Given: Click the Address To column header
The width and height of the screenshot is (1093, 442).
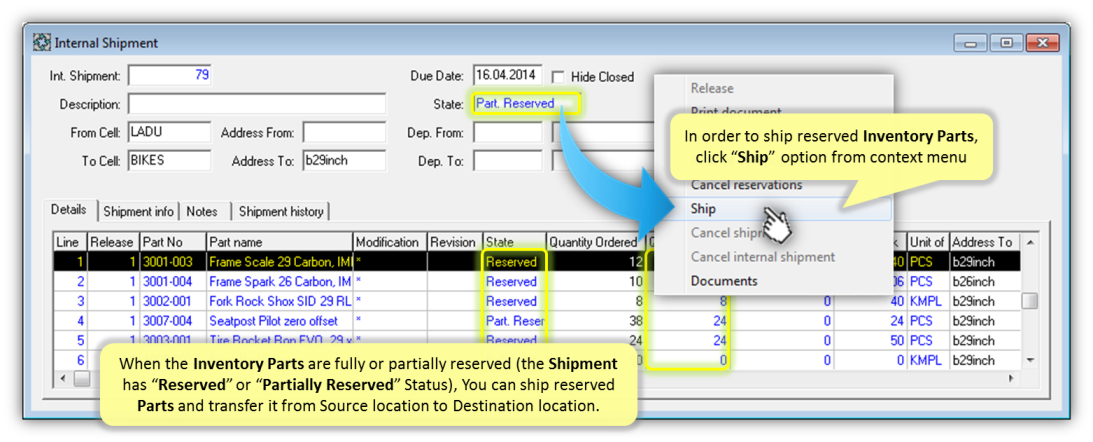Looking at the screenshot, I should (x=985, y=242).
